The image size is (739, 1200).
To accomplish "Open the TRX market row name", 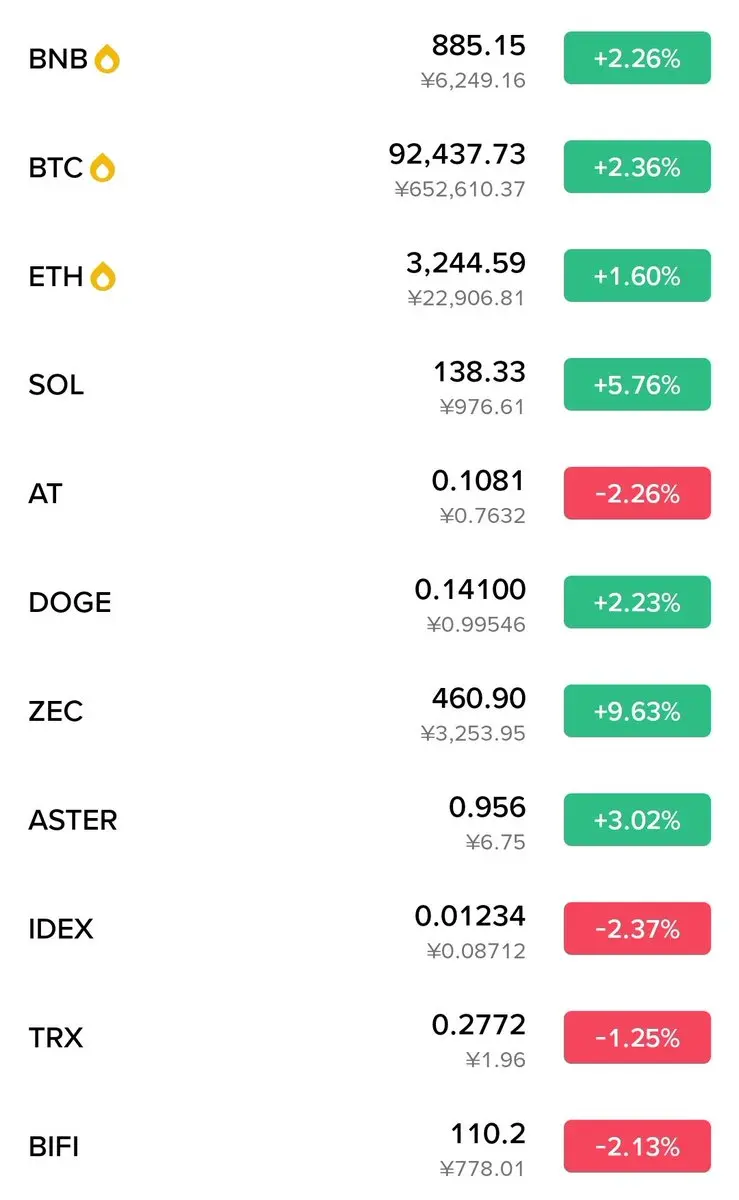I will pos(56,1038).
